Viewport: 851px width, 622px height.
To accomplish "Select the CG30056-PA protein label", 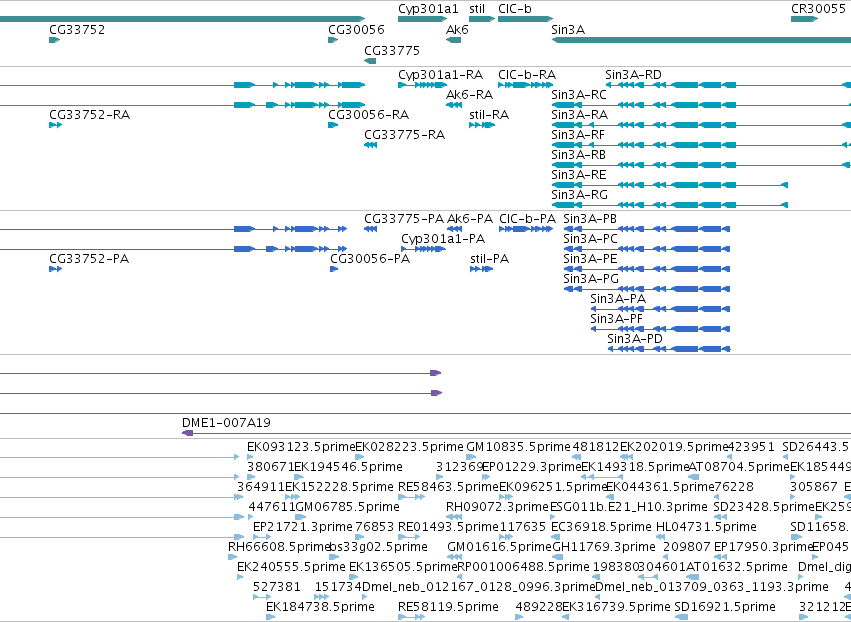I will point(370,259).
